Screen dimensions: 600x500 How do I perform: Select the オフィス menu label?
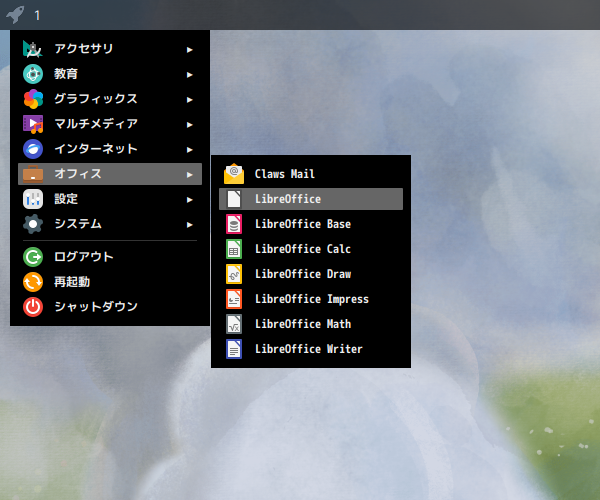78,174
